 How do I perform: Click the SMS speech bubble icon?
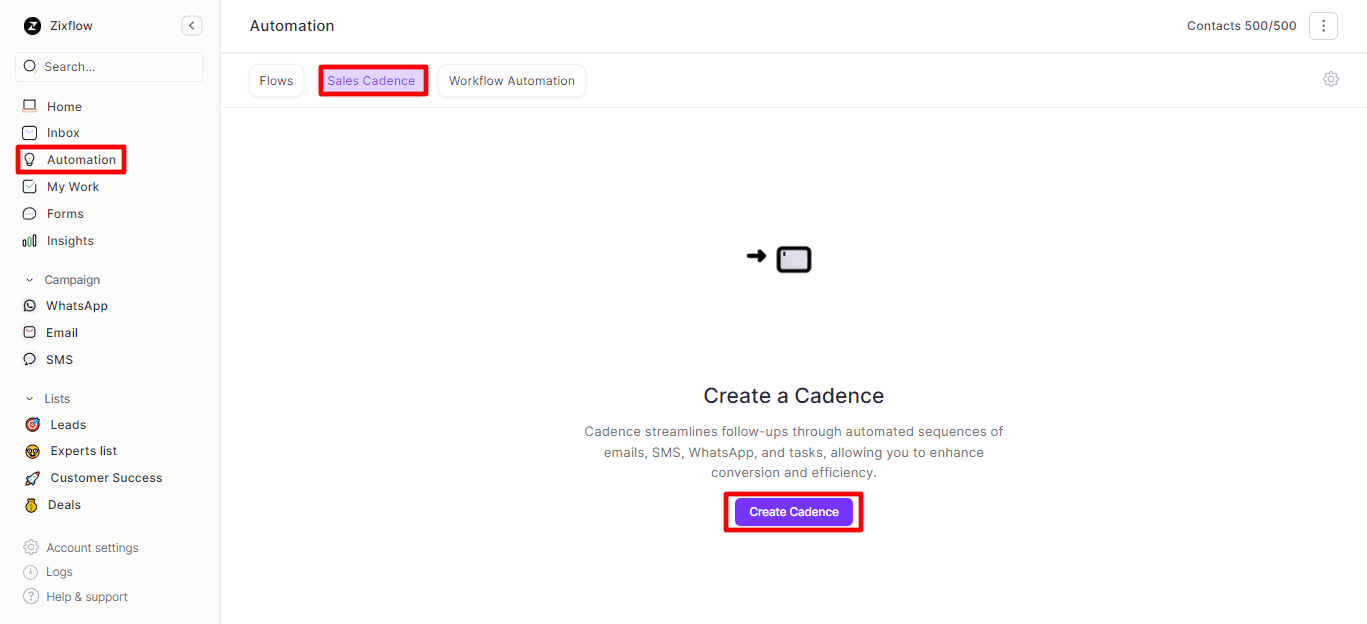30,360
